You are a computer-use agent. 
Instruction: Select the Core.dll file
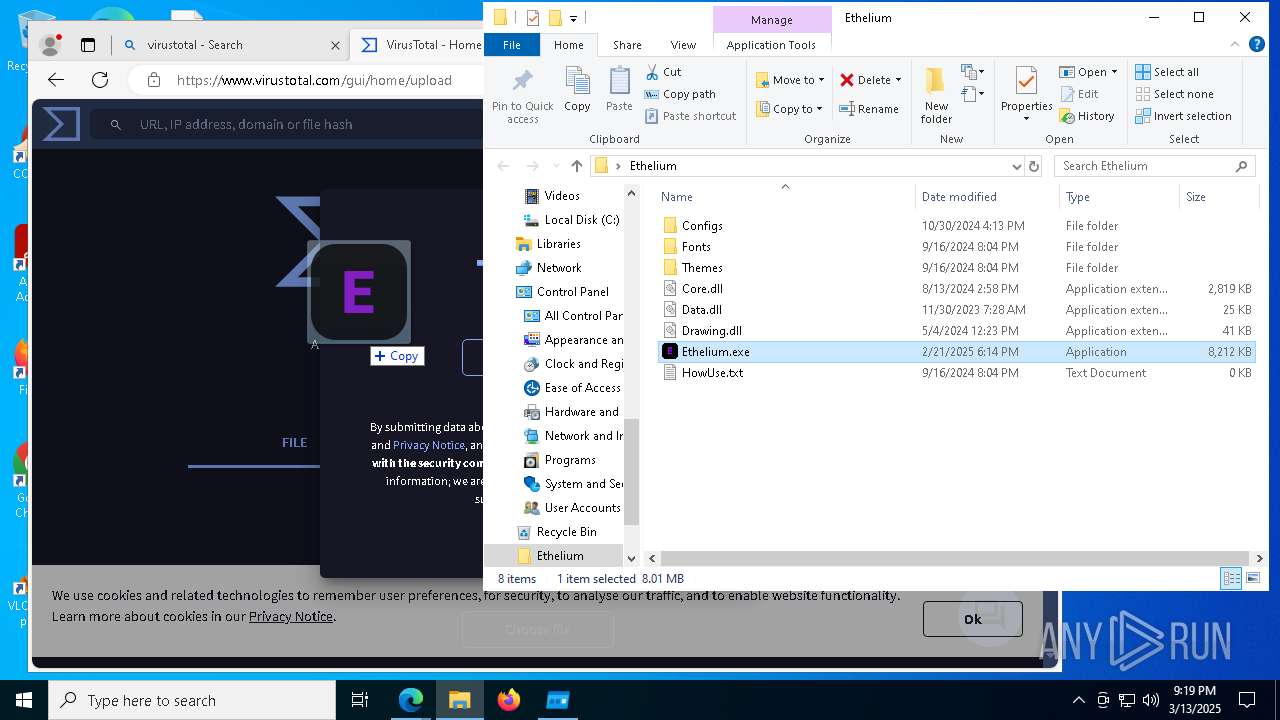point(702,289)
